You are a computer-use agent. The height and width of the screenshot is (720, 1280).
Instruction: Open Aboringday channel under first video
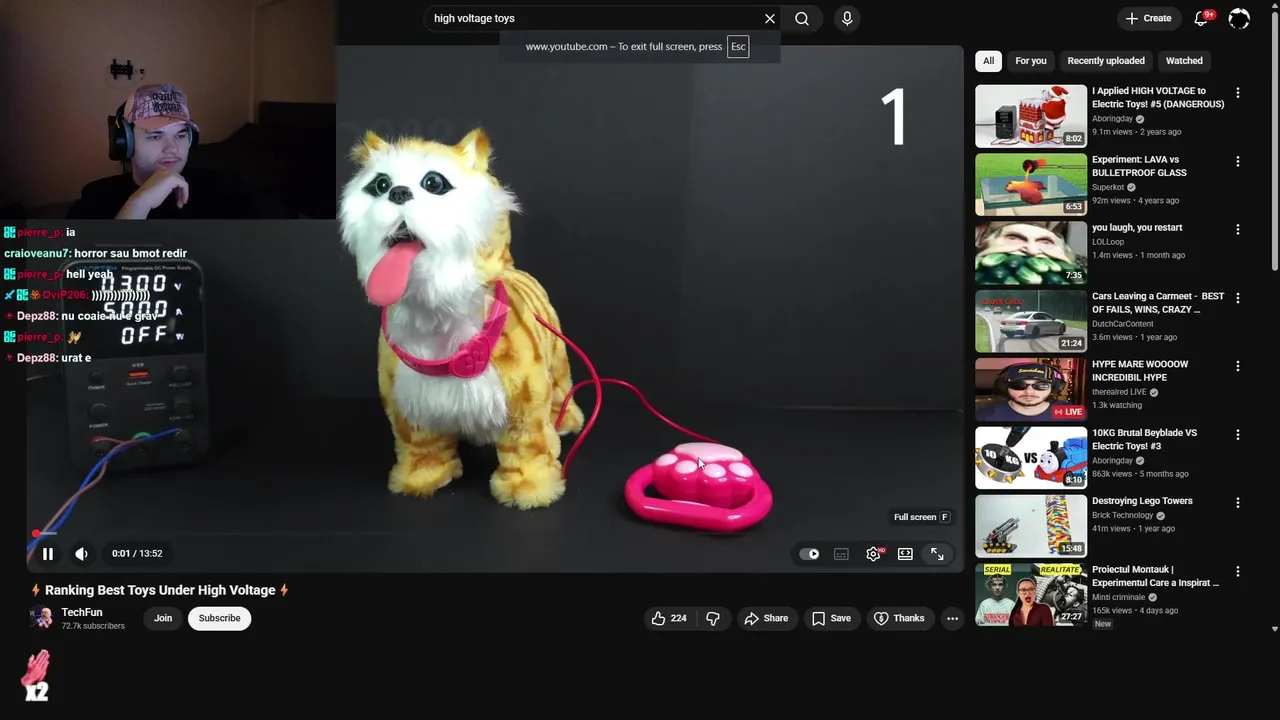[1112, 119]
